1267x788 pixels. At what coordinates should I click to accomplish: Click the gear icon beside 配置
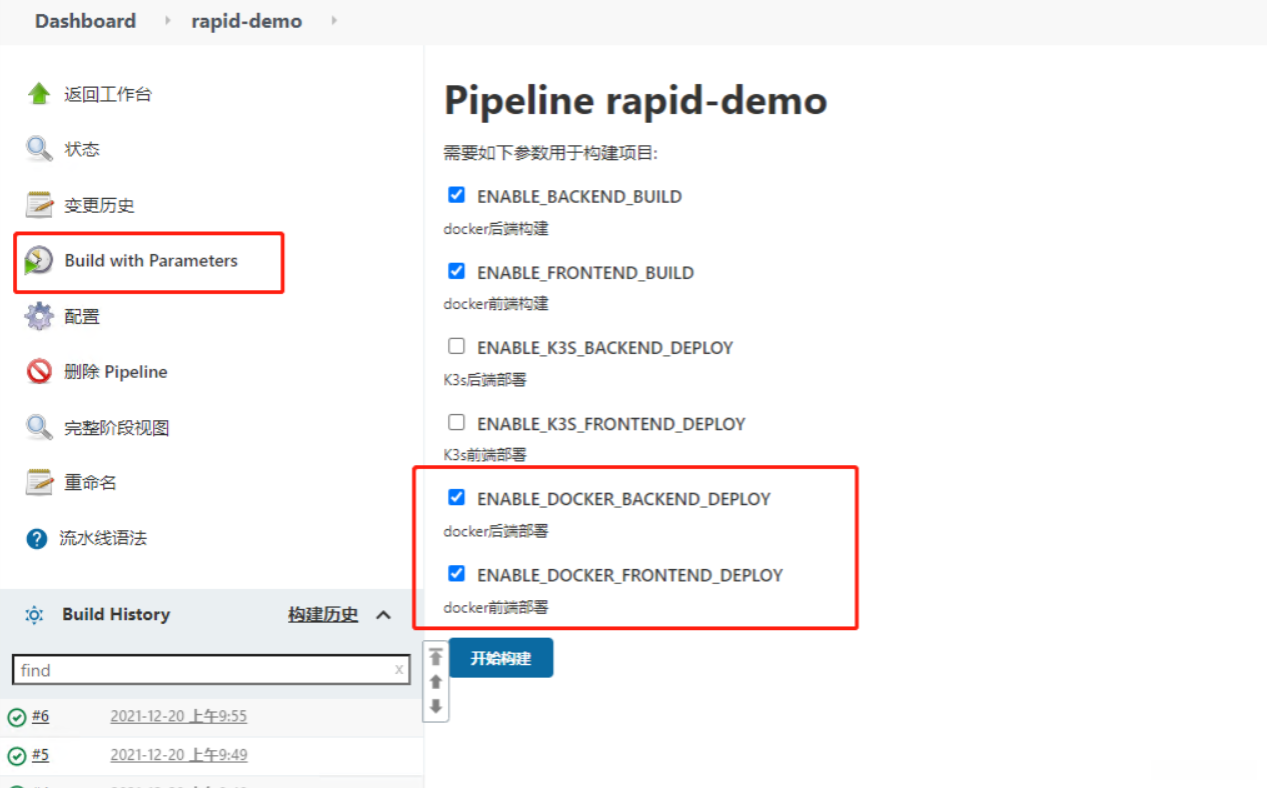(39, 317)
